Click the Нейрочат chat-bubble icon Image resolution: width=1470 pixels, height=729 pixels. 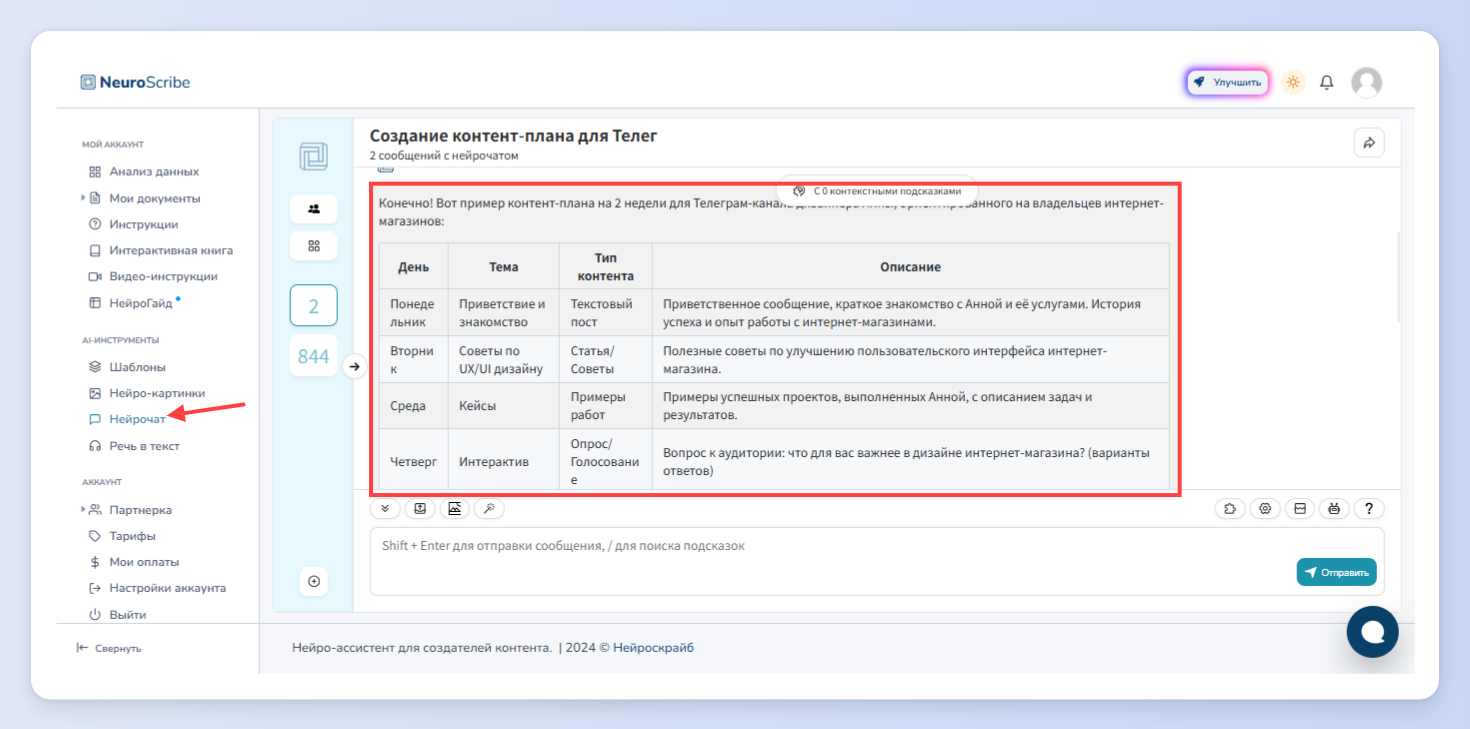click(95, 420)
